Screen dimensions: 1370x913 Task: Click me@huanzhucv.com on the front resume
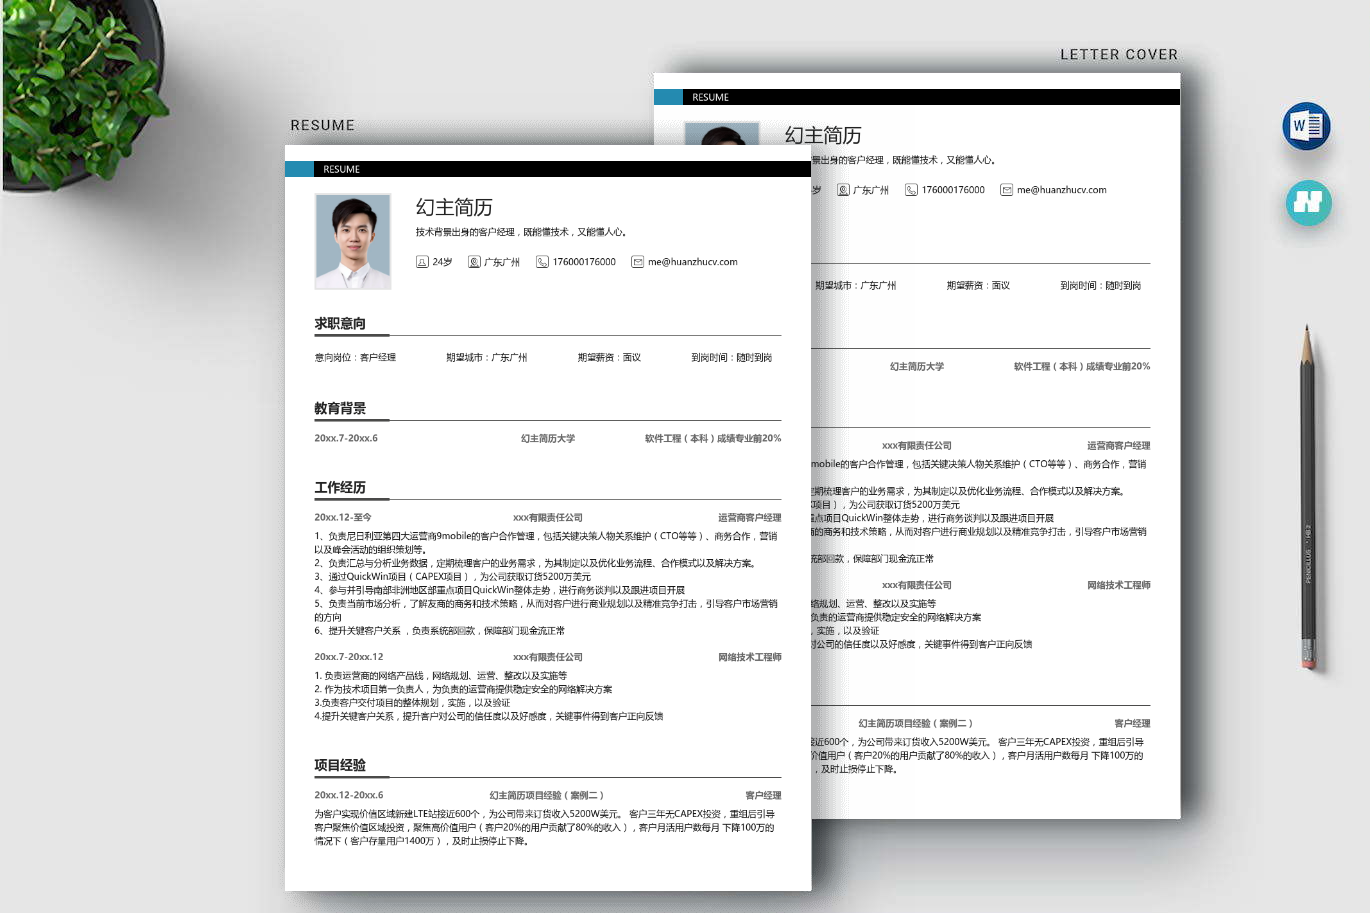[x=692, y=262]
